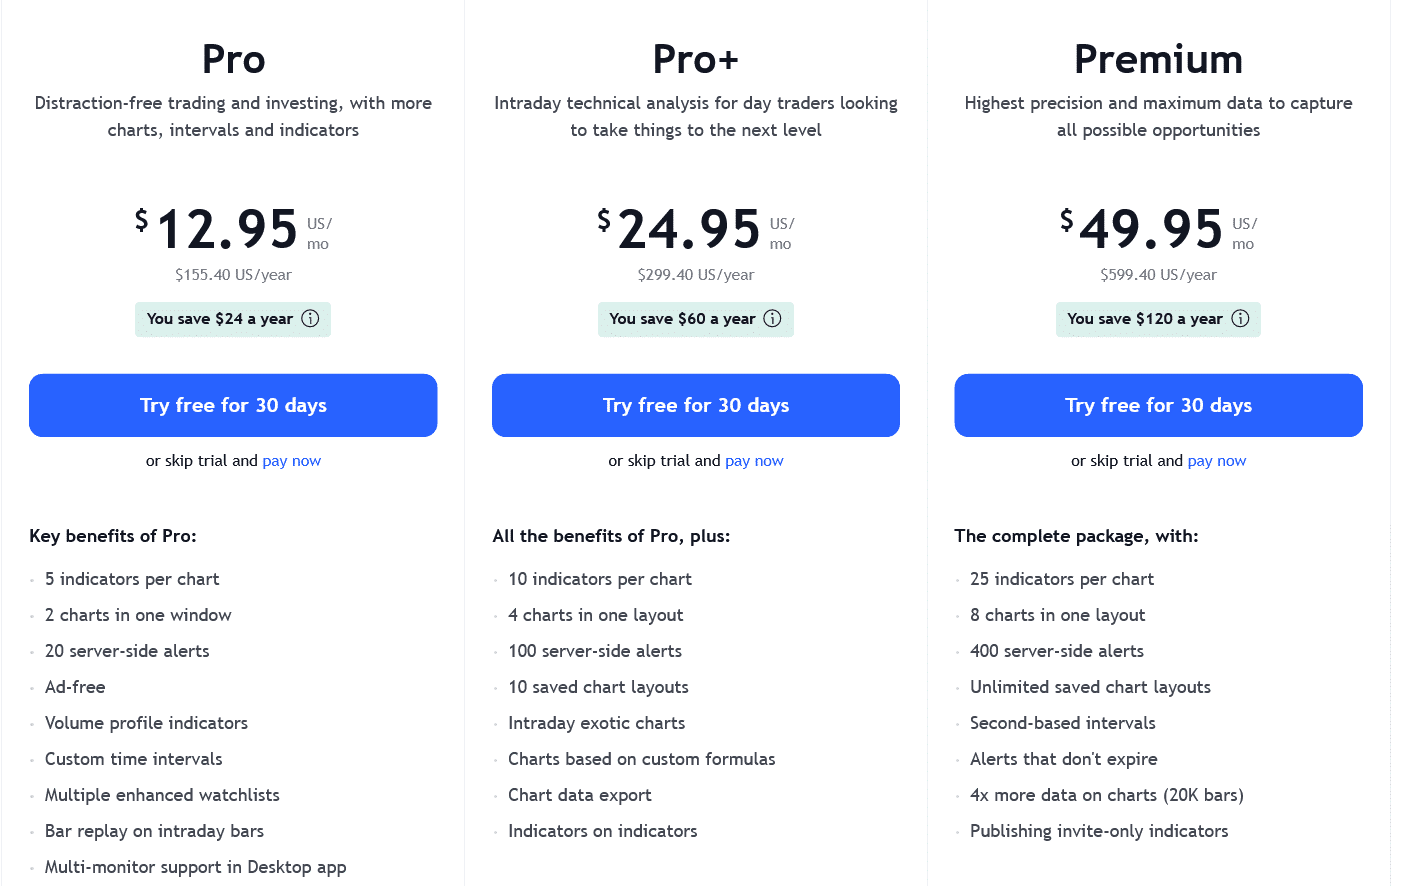The width and height of the screenshot is (1404, 891).
Task: Click "pay now" link under Pro plan
Action: [x=292, y=461]
